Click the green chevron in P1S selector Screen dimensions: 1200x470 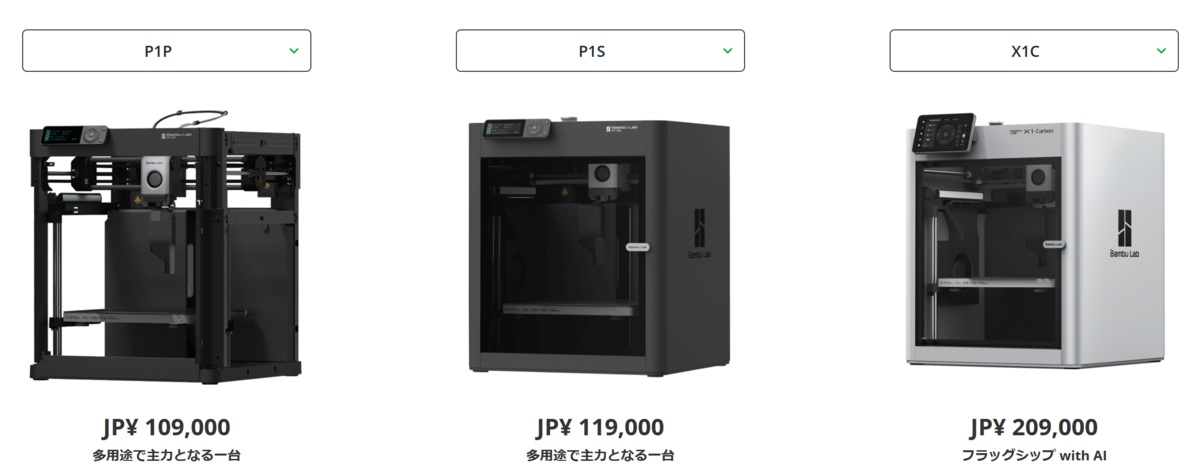point(728,50)
